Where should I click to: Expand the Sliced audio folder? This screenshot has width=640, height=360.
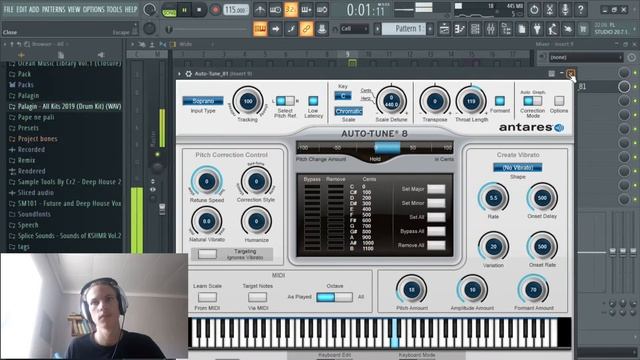(x=36, y=193)
